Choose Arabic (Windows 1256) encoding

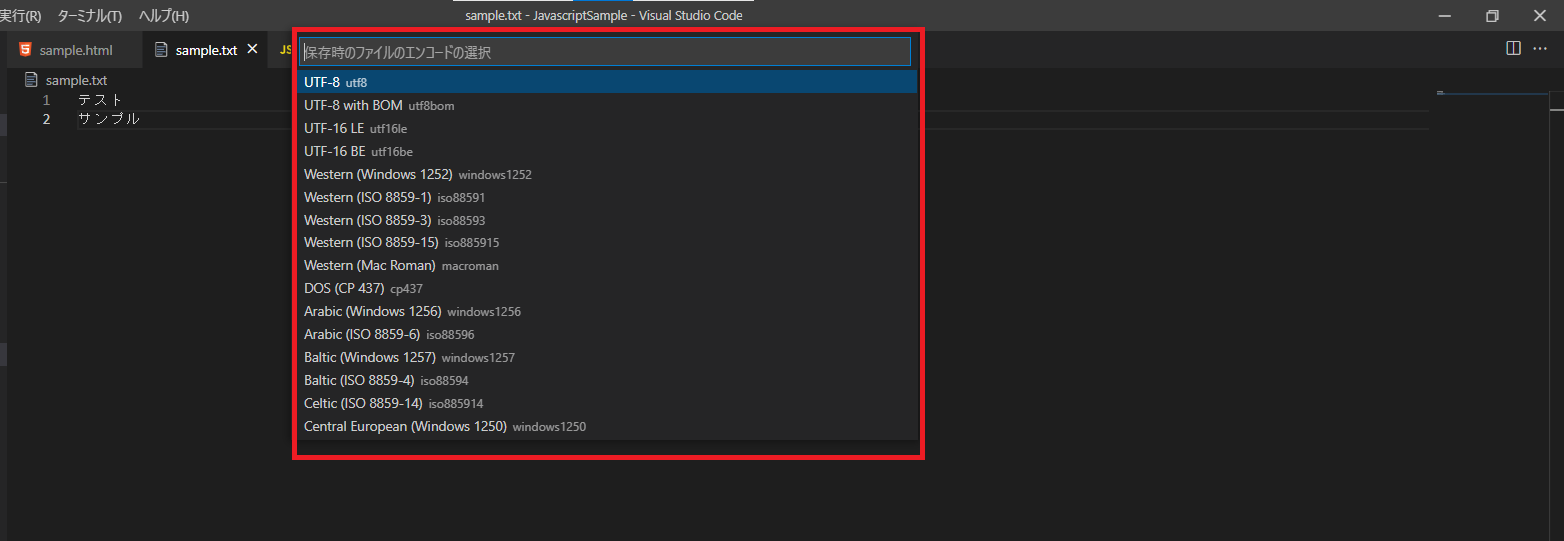click(607, 311)
